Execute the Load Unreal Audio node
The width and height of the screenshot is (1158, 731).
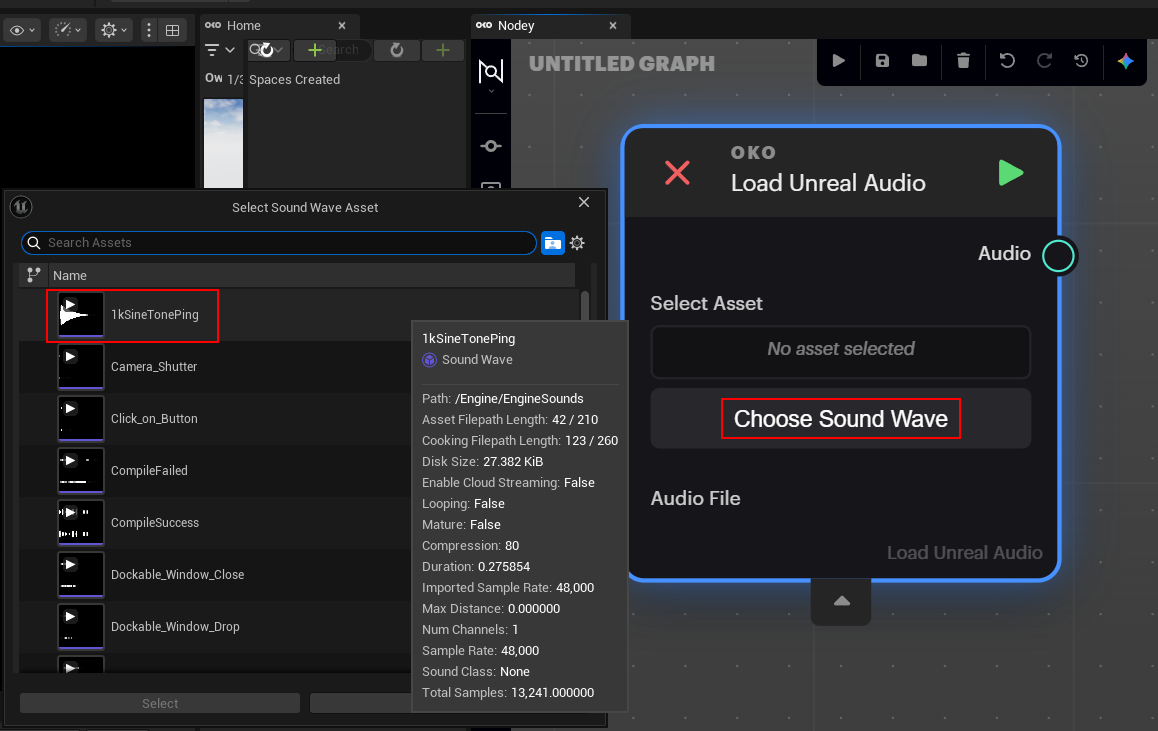(x=1010, y=173)
